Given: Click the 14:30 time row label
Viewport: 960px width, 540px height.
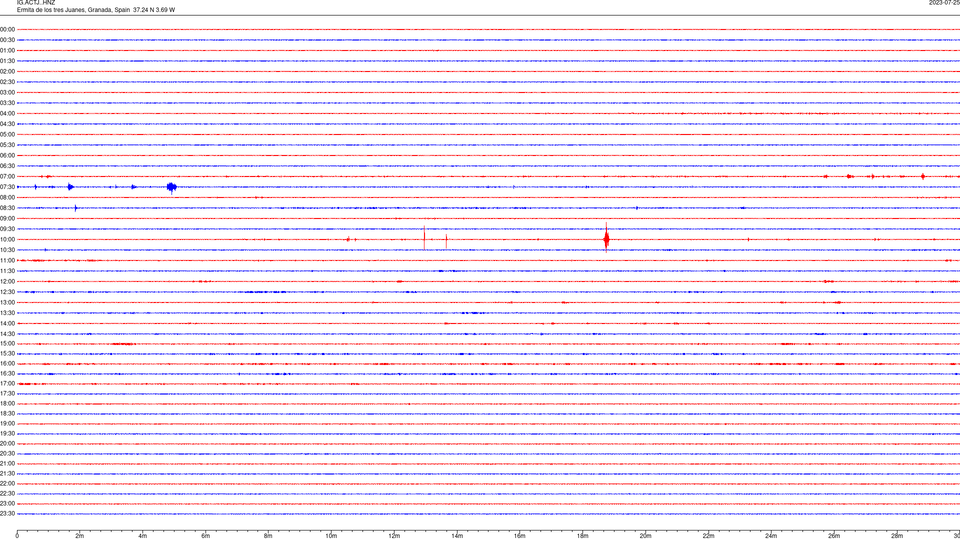Looking at the screenshot, I should click(7, 334).
